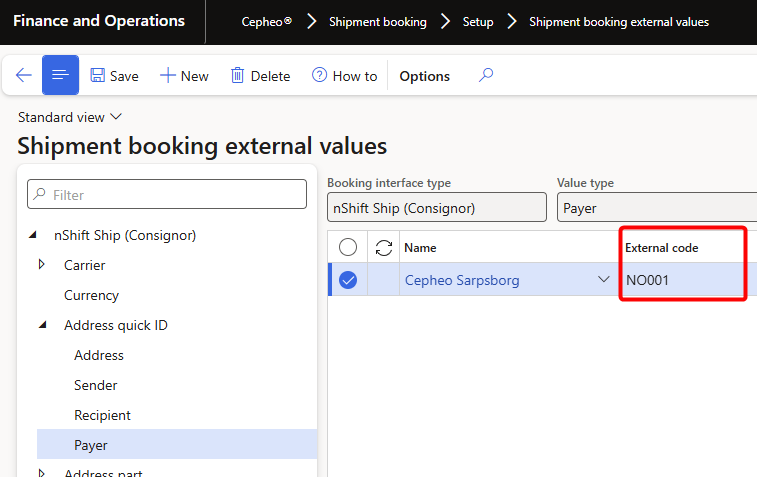Click the Filter input field
Viewport: 757px width, 477px height.
(x=167, y=195)
